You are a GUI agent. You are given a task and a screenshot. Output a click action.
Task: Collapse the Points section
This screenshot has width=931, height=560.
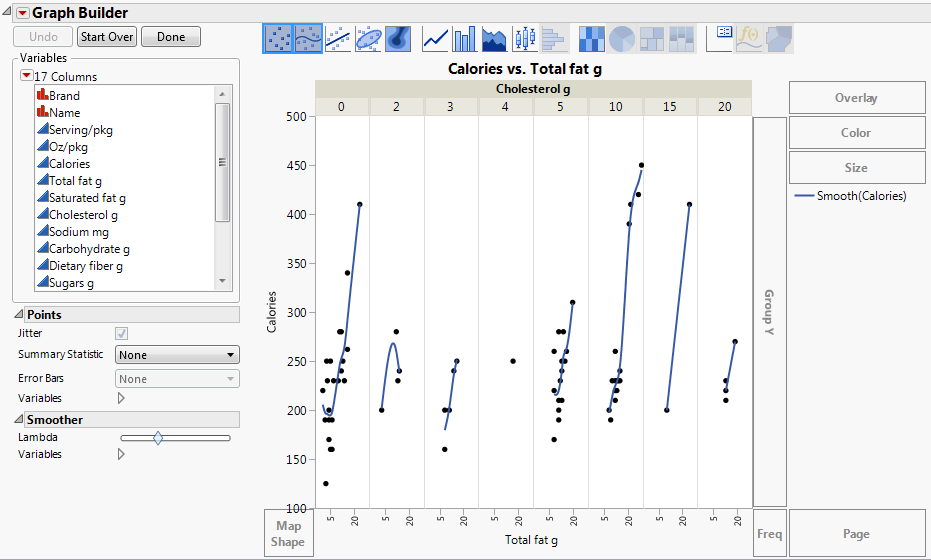point(19,314)
